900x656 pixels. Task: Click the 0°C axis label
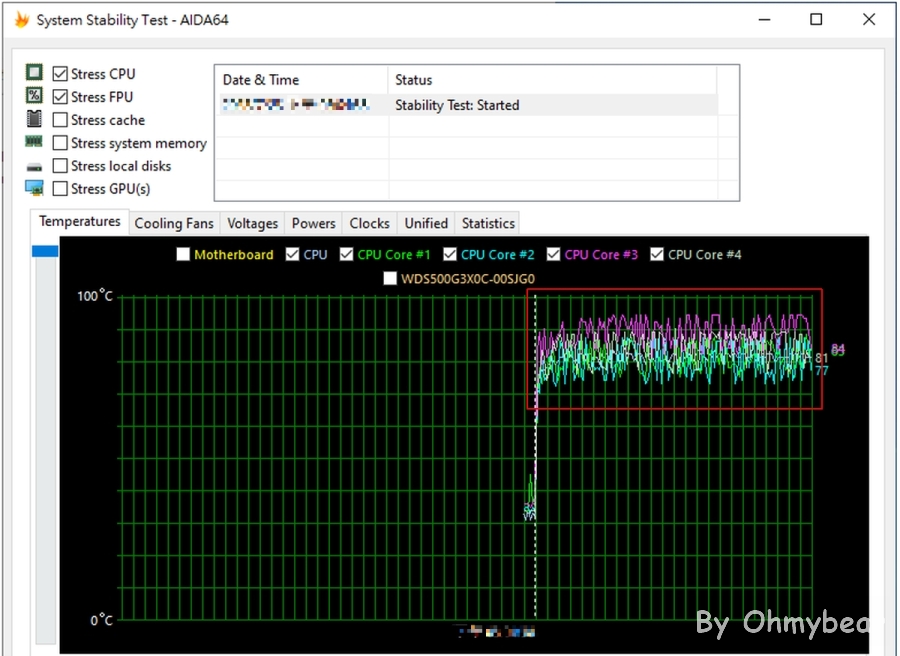click(x=102, y=620)
